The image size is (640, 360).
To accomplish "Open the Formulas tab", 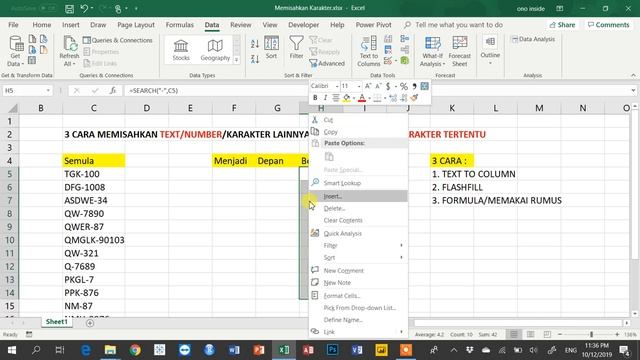I will coord(180,25).
